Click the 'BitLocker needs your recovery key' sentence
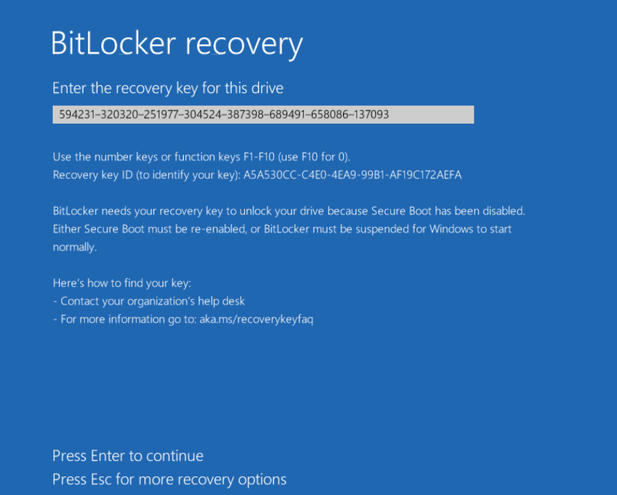Viewport: 617px width, 495px height. coord(289,211)
